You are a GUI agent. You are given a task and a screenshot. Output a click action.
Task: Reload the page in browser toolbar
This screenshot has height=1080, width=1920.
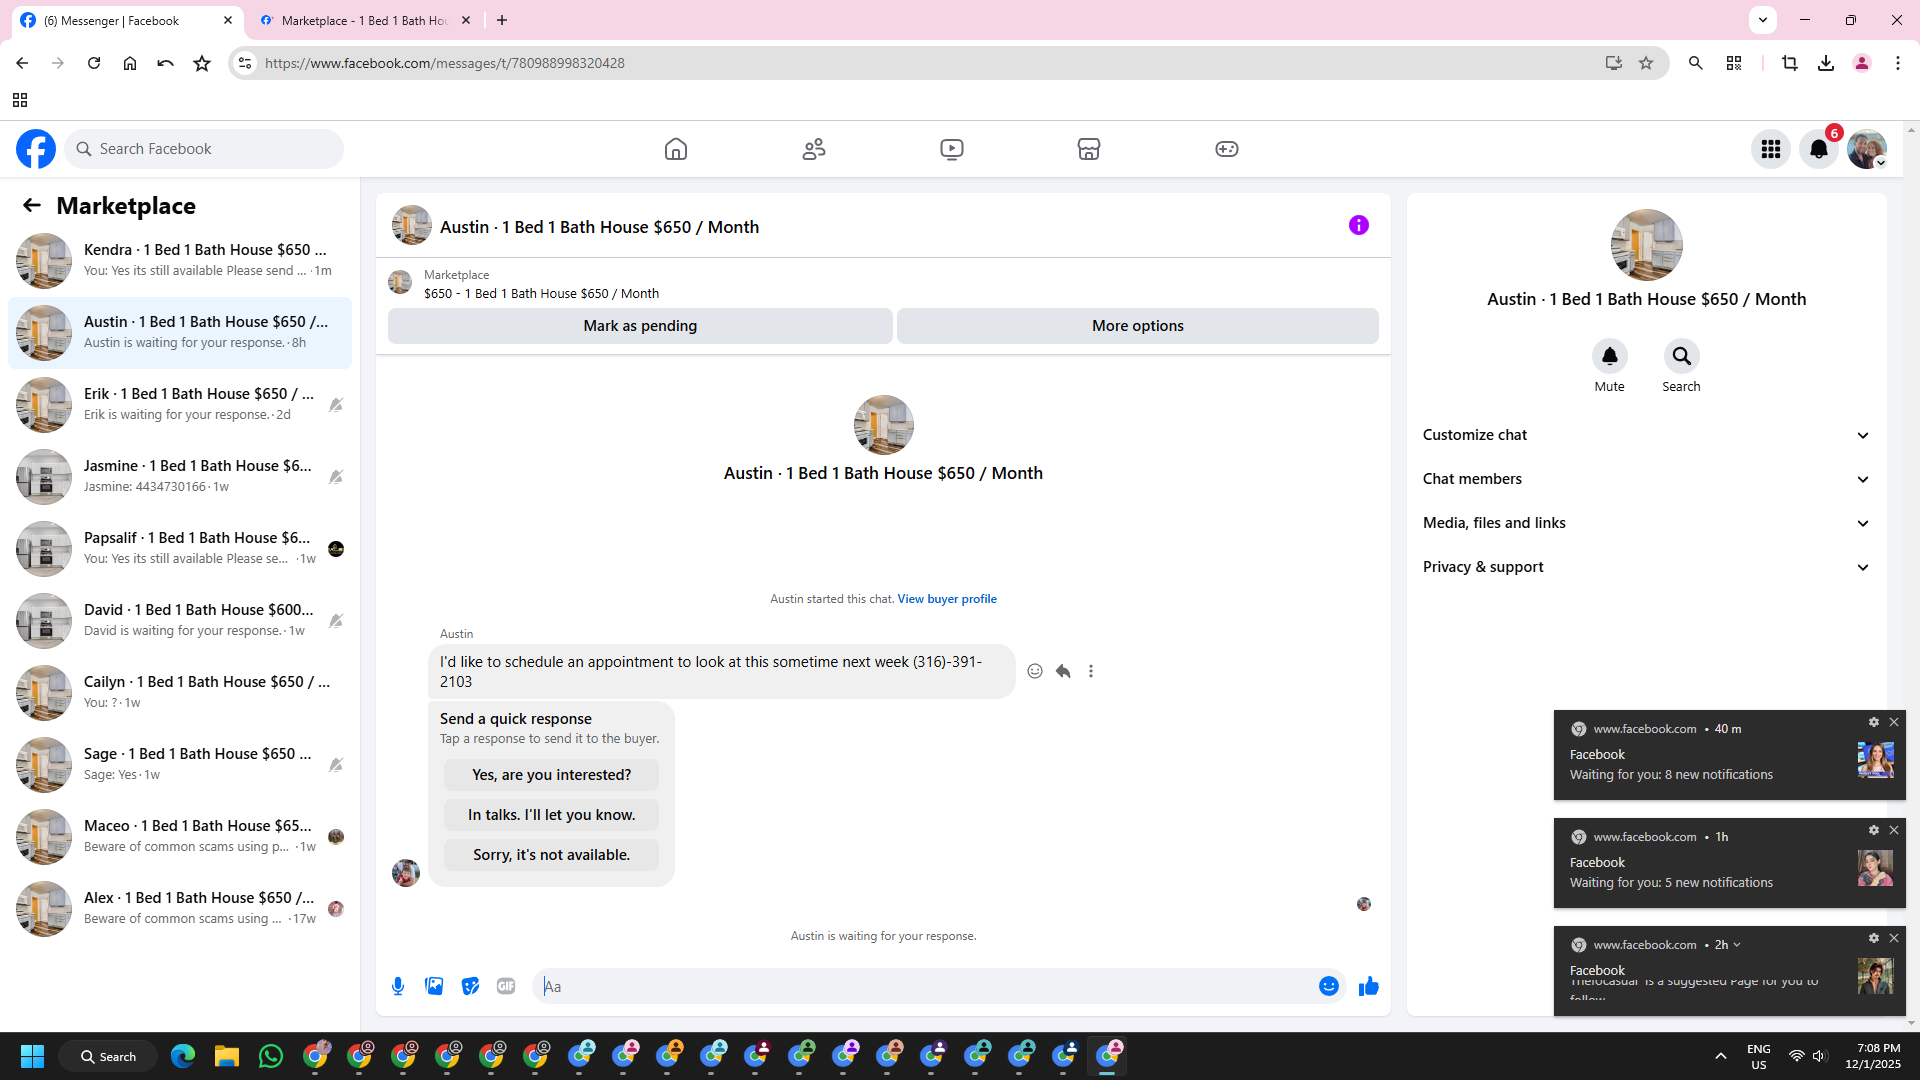(x=94, y=63)
